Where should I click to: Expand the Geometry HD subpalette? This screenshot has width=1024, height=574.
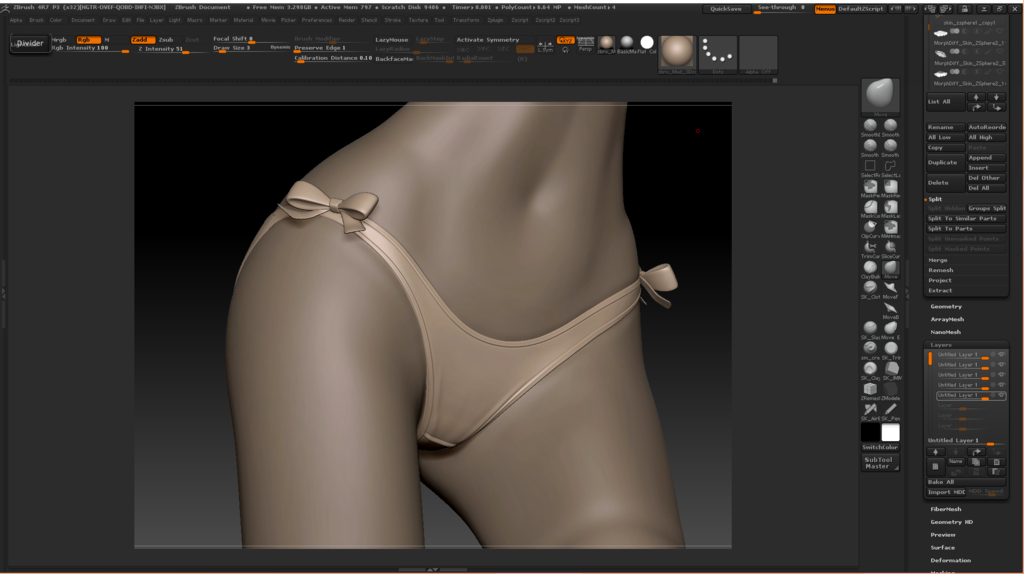coord(952,522)
